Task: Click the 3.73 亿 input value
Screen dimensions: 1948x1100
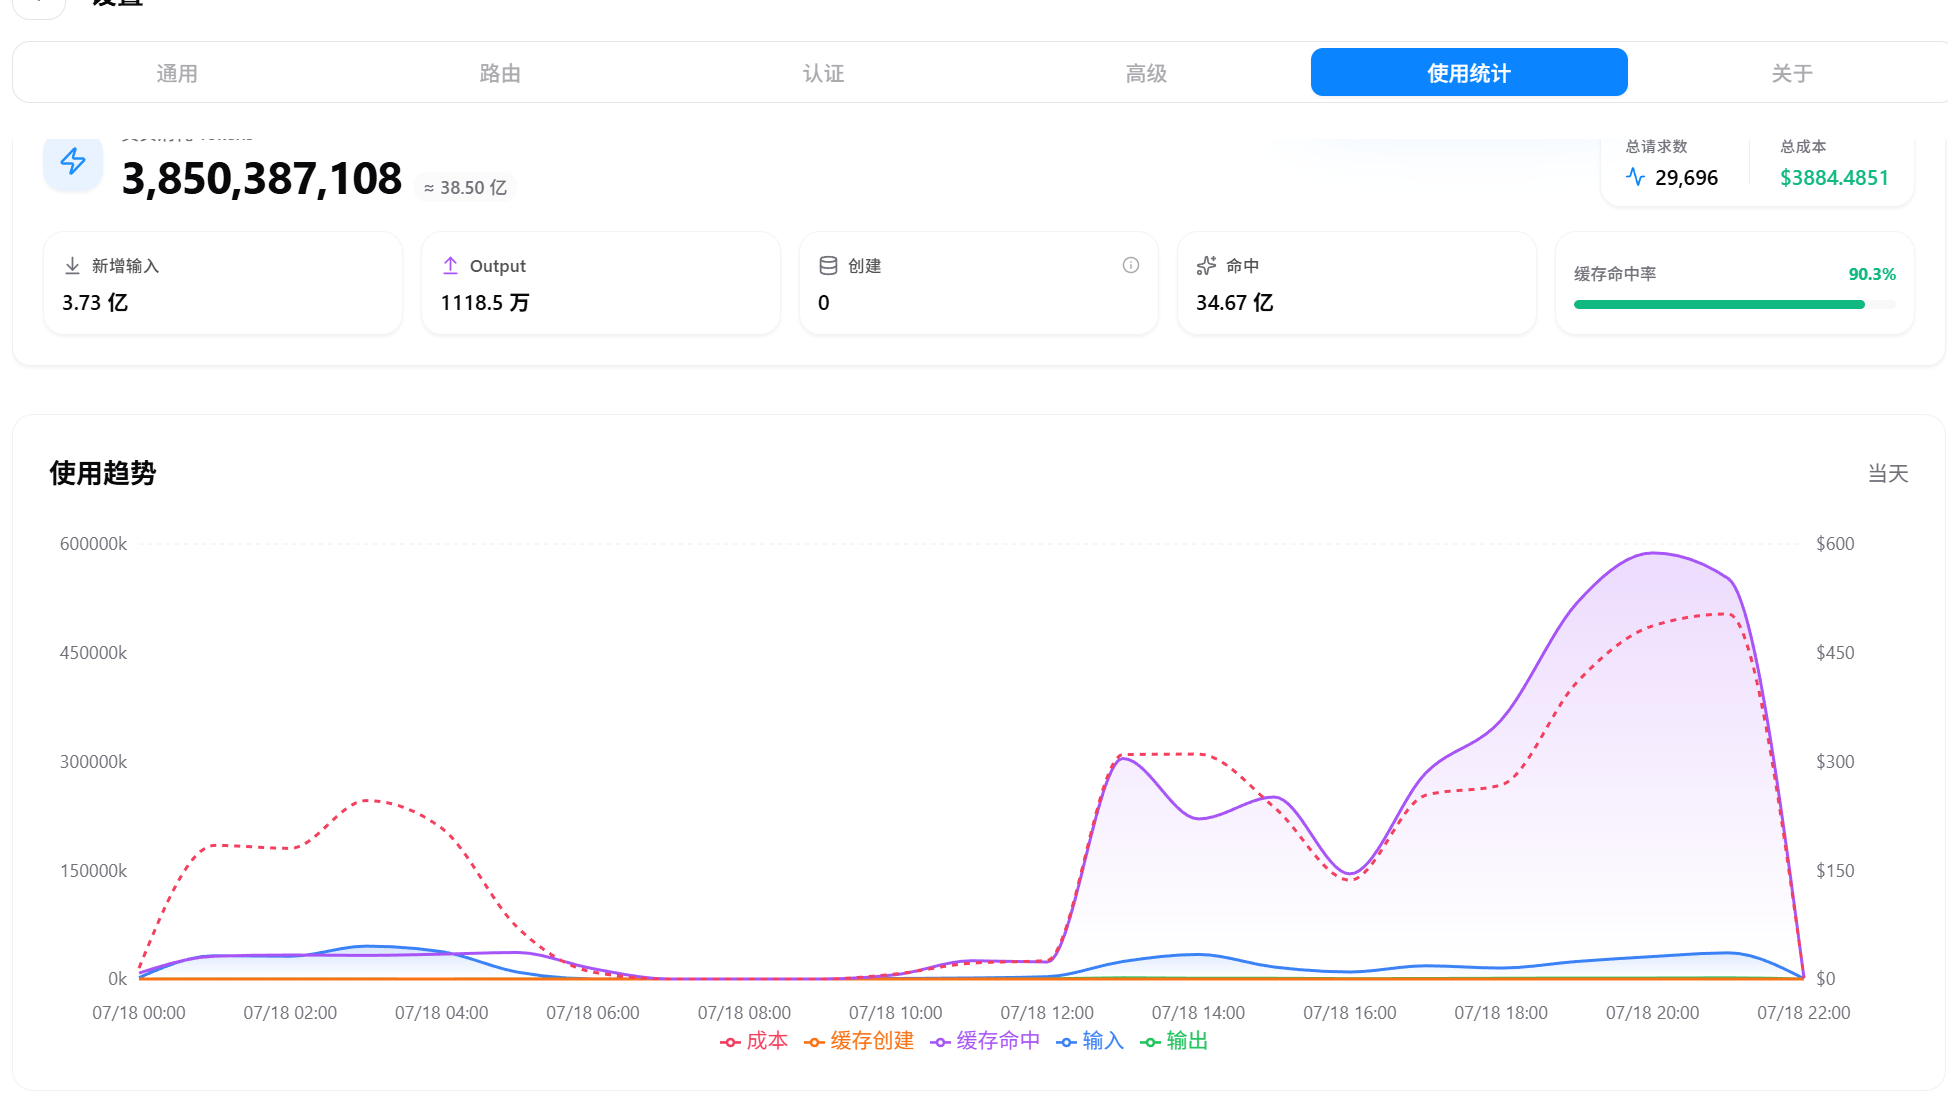Action: [x=95, y=303]
